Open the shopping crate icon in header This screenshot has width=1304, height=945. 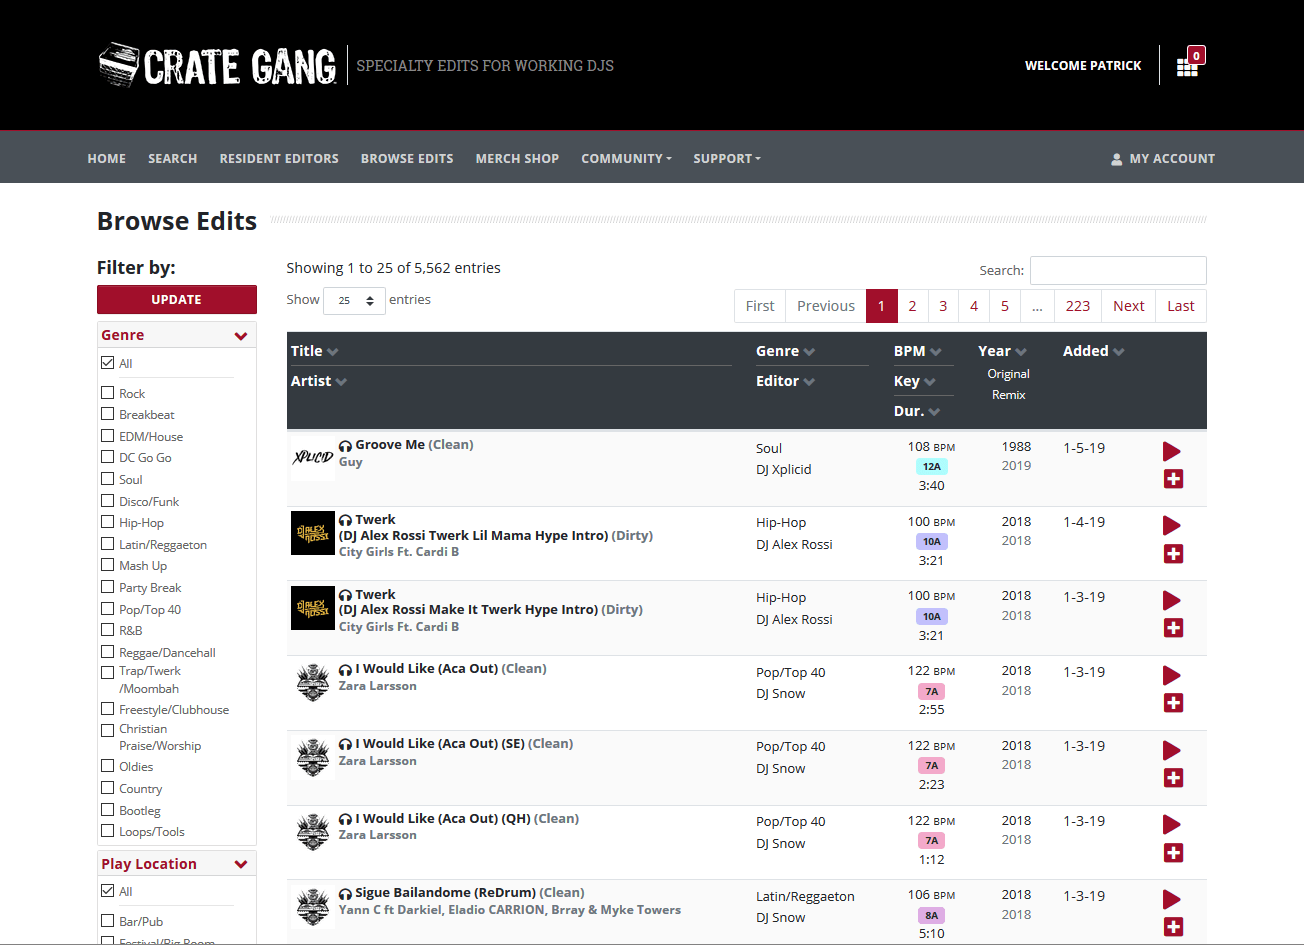1188,65
